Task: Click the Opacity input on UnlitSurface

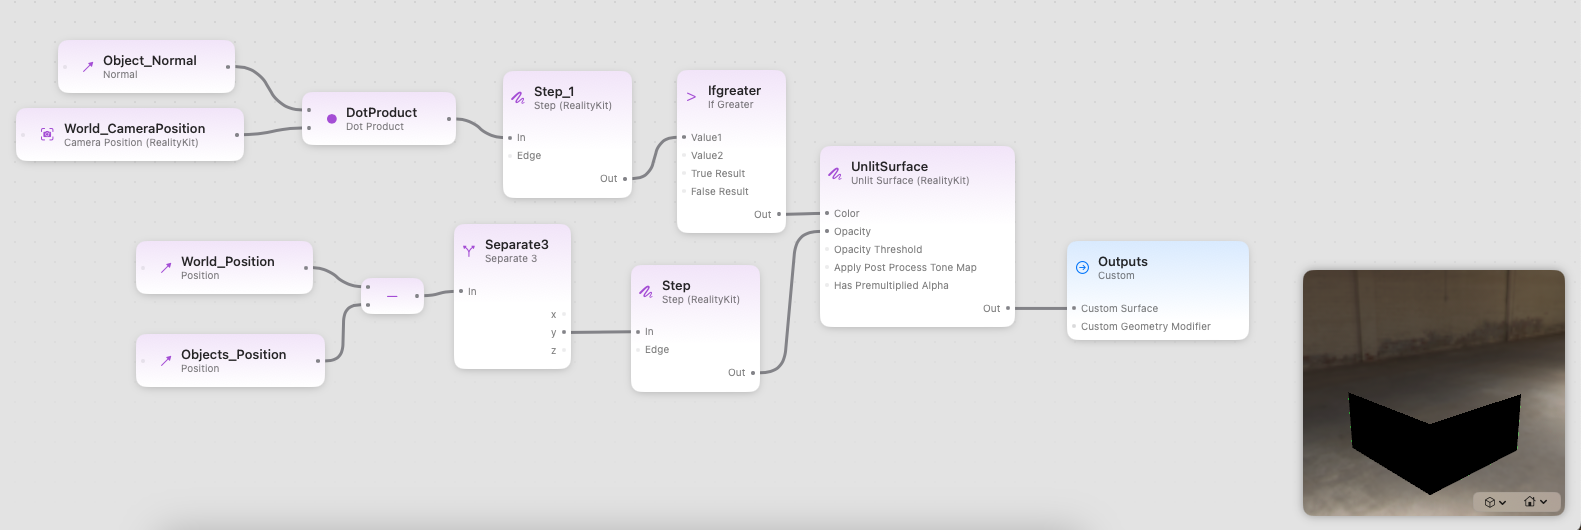Action: tap(827, 232)
